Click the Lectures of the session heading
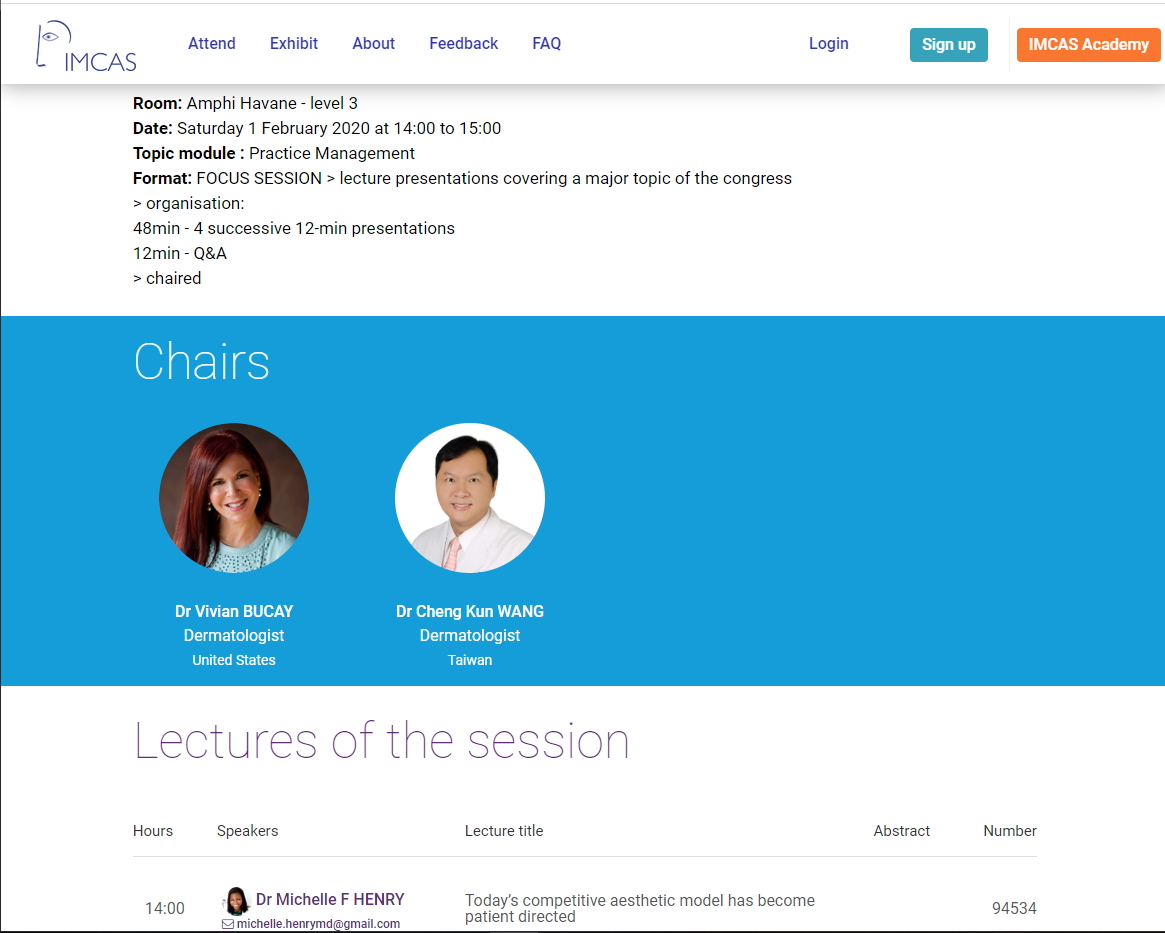 (x=381, y=741)
